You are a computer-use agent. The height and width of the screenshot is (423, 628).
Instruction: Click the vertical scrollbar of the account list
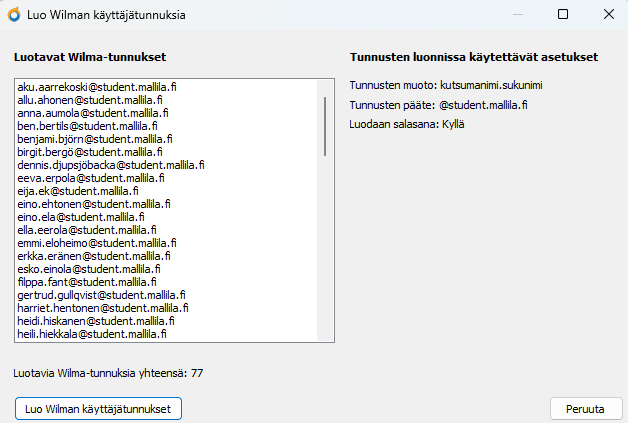pyautogui.click(x=325, y=120)
